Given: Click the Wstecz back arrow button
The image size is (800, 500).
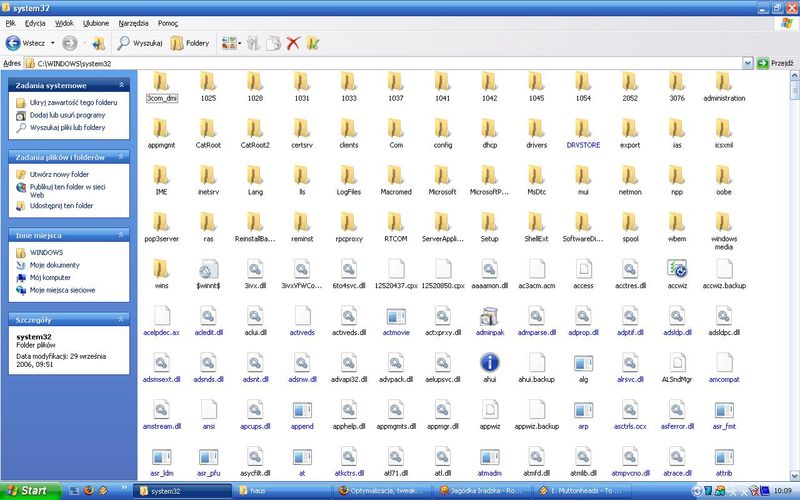Looking at the screenshot, I should [x=25, y=43].
